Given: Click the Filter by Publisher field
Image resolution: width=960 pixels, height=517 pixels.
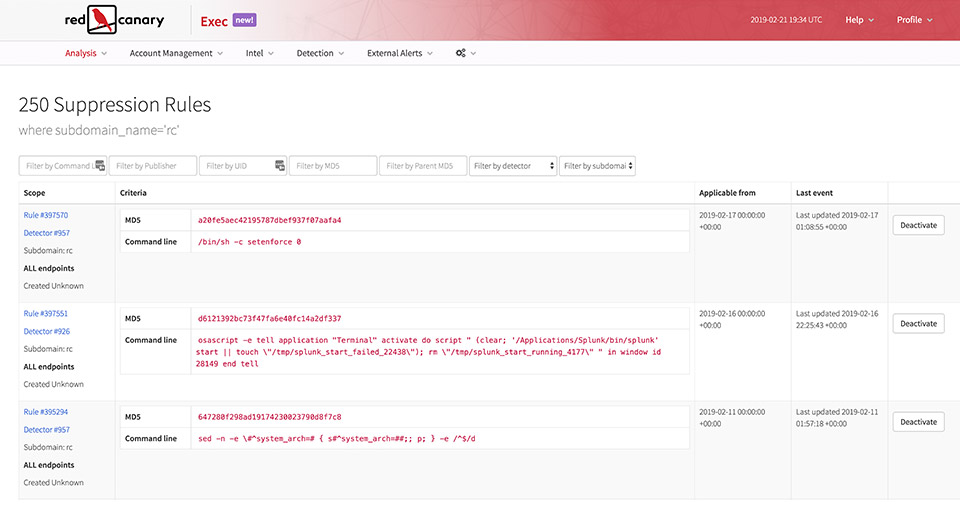Looking at the screenshot, I should click(152, 166).
